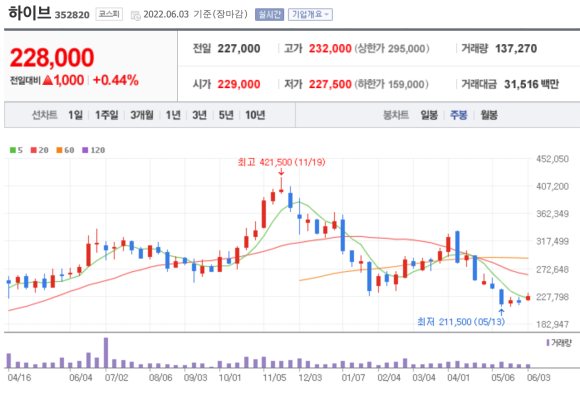
Task: Click the calendar clock icon beside the date
Action: tap(135, 15)
